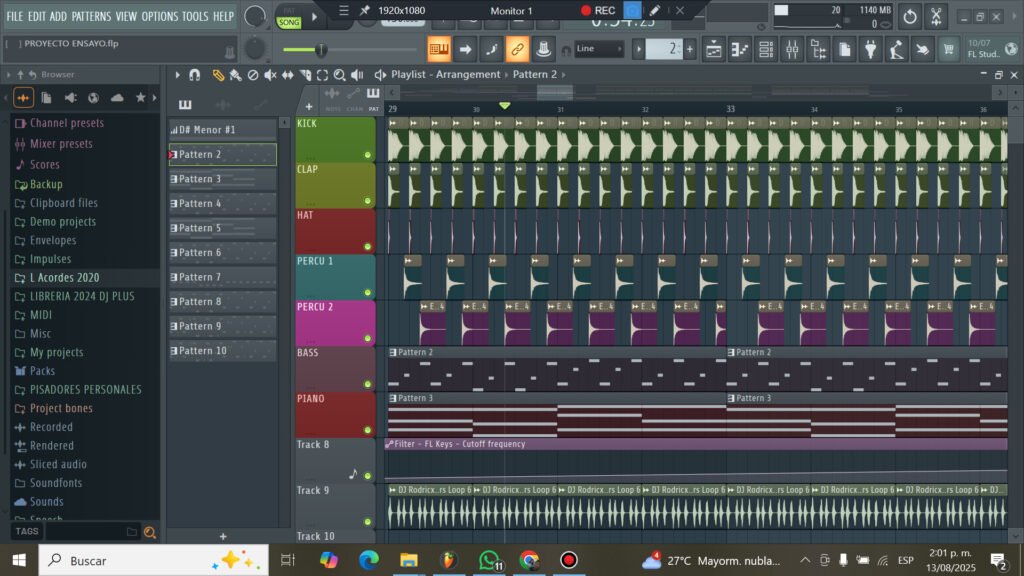The height and width of the screenshot is (576, 1024).
Task: Click the plugin database plug icon
Action: (870, 49)
